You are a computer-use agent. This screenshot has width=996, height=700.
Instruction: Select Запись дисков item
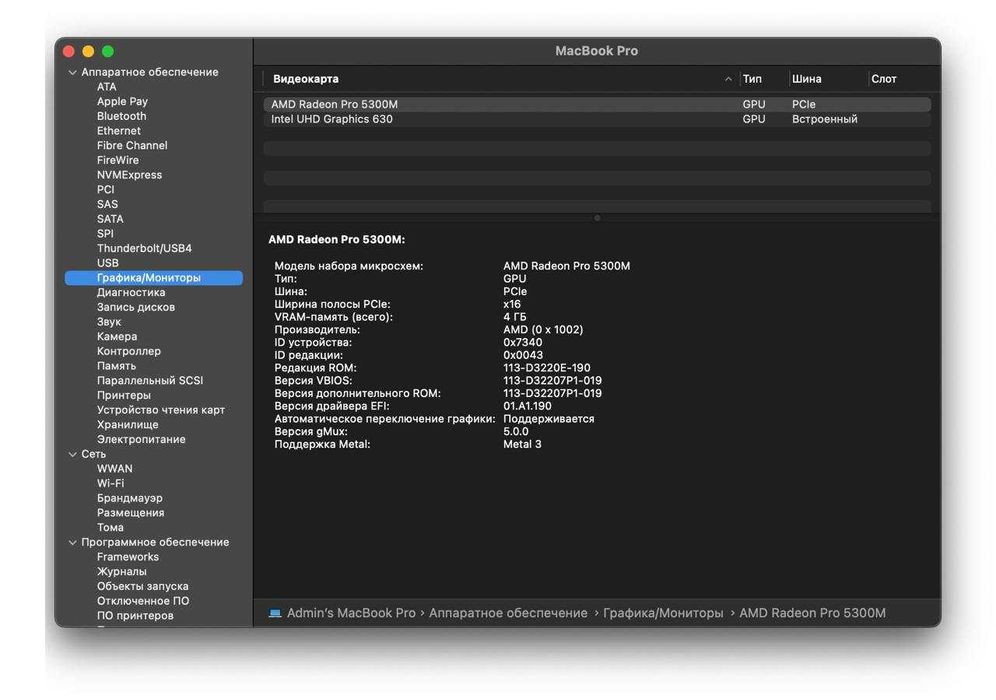(136, 307)
